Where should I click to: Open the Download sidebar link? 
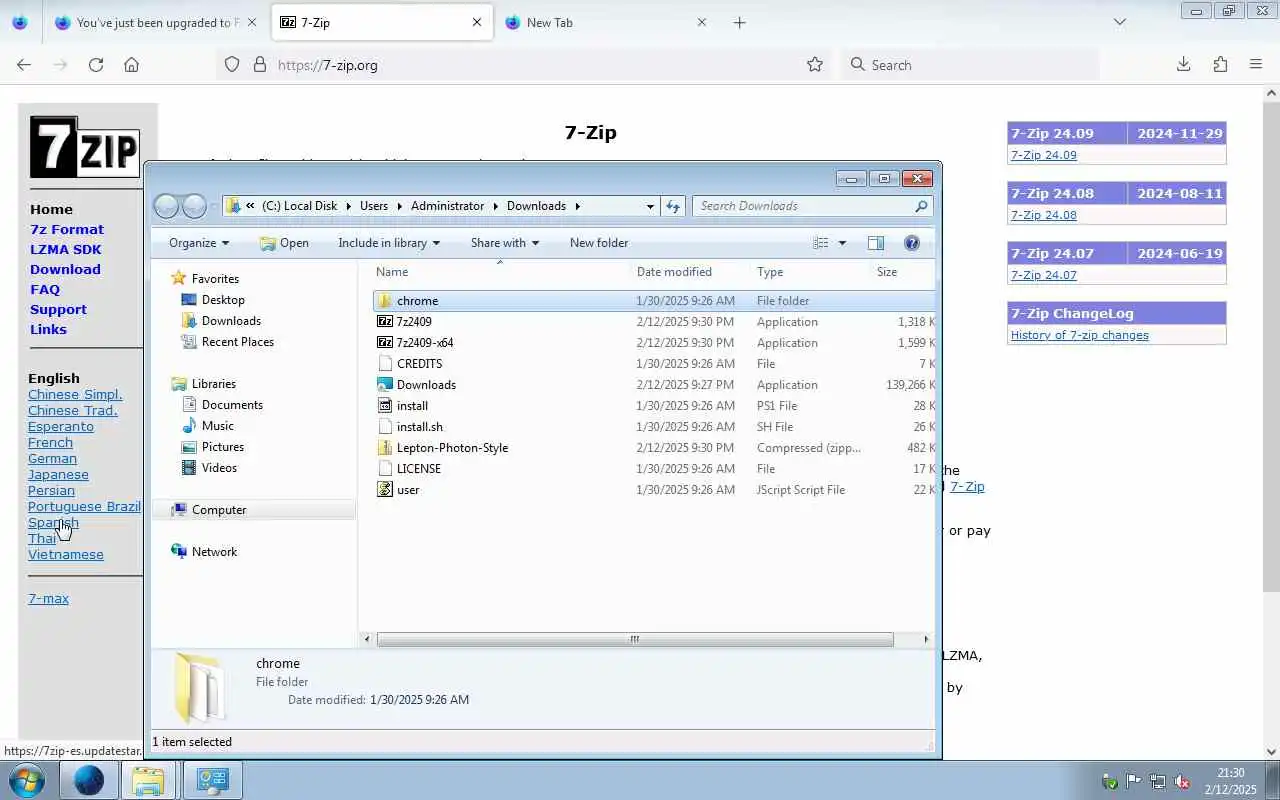[x=65, y=269]
